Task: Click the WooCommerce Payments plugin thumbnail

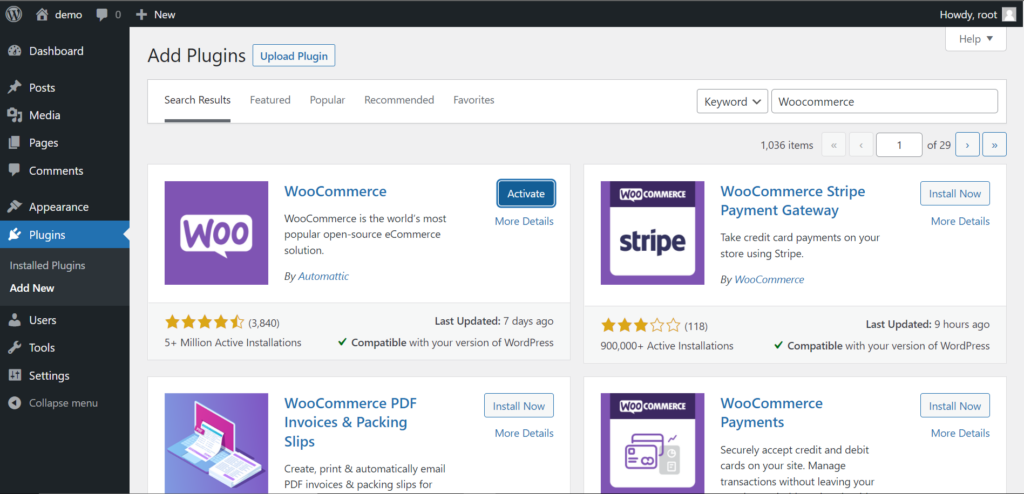Action: [x=652, y=443]
